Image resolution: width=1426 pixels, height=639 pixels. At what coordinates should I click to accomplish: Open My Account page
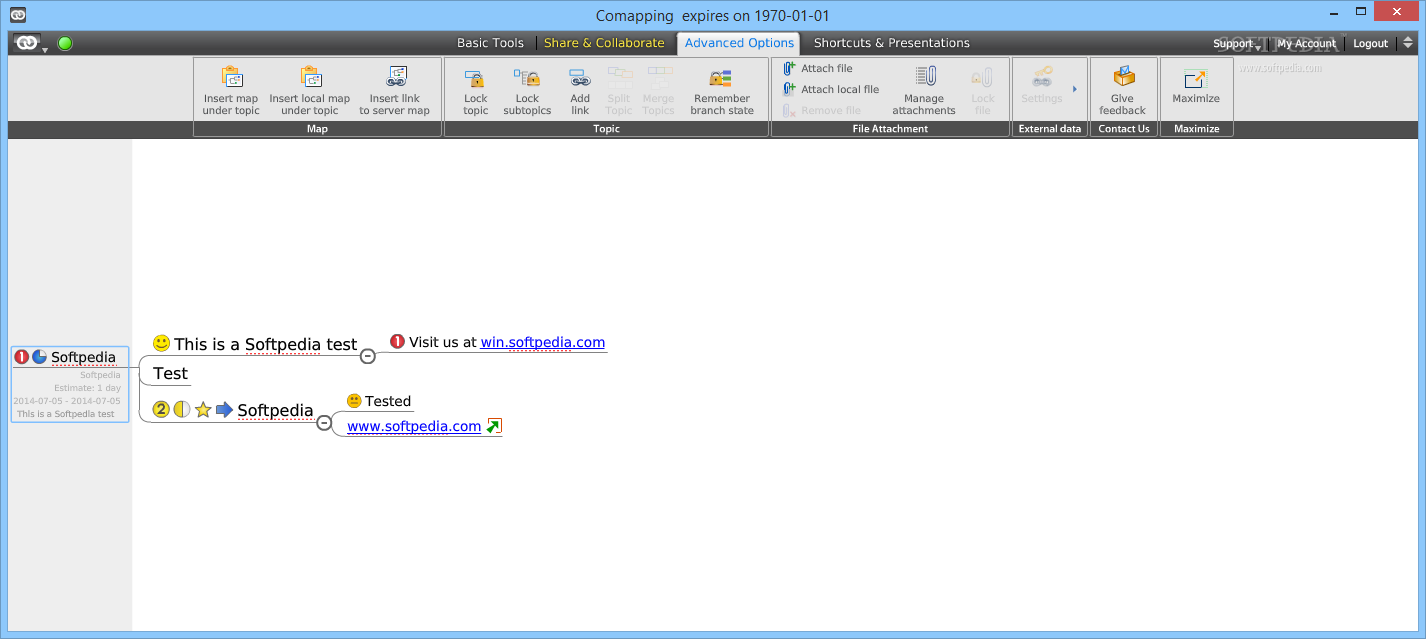tap(1306, 44)
